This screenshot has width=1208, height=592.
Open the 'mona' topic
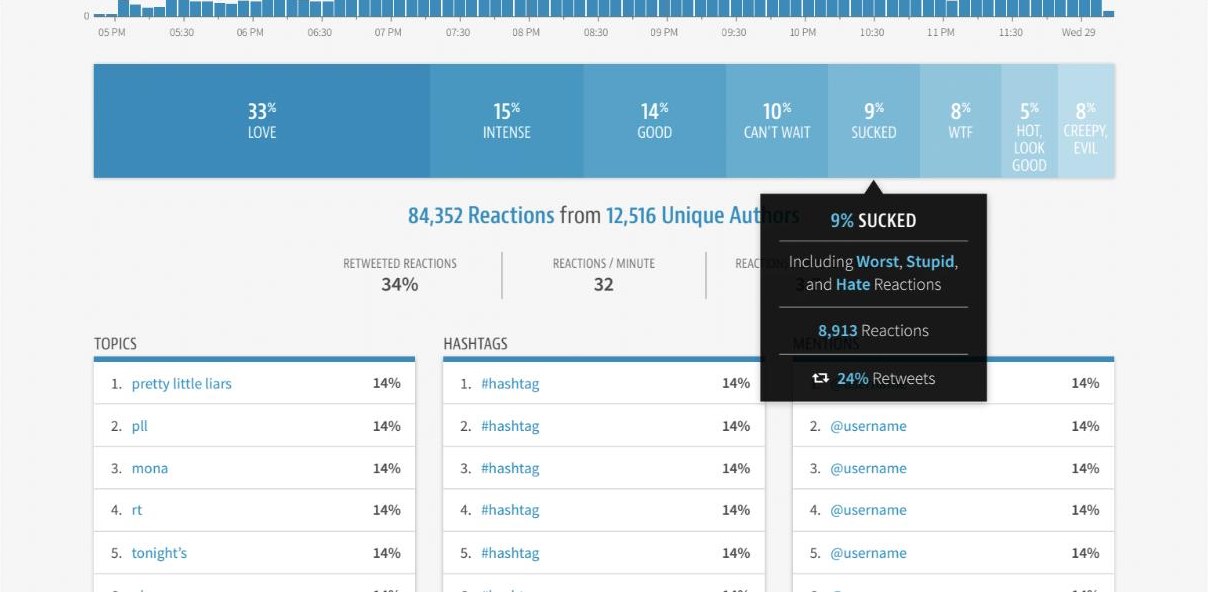[150, 468]
